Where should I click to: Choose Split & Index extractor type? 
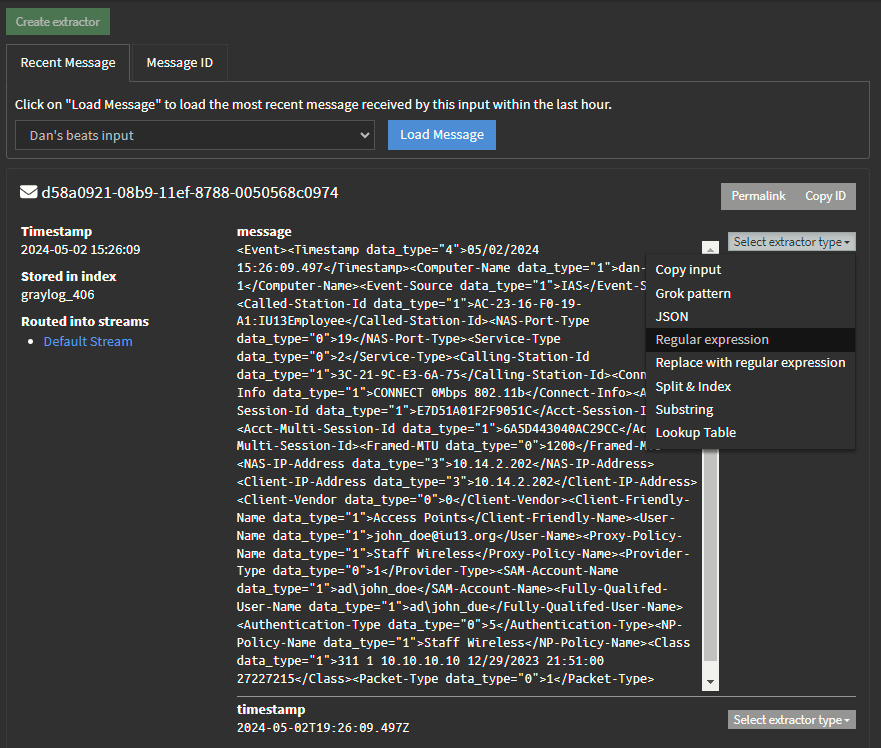[693, 387]
